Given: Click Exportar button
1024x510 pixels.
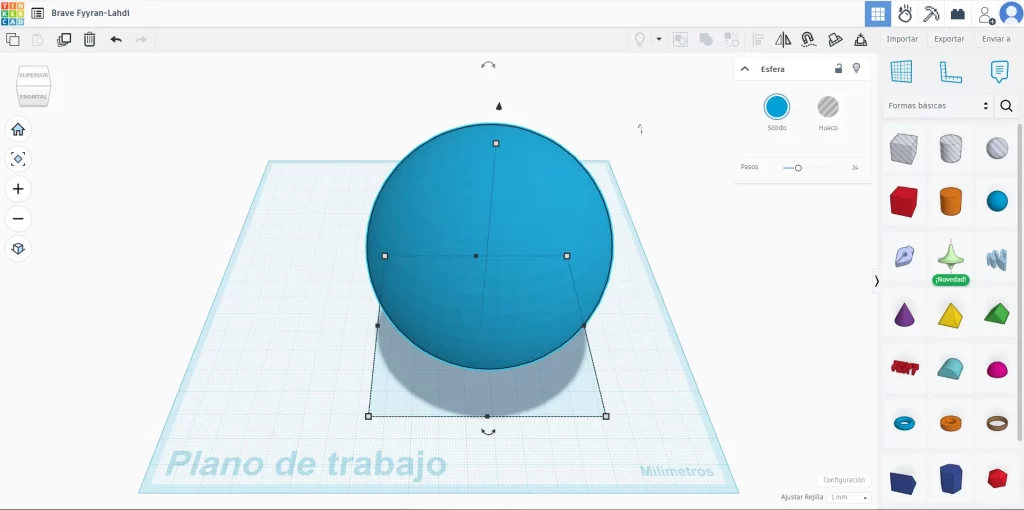Looking at the screenshot, I should coord(949,39).
